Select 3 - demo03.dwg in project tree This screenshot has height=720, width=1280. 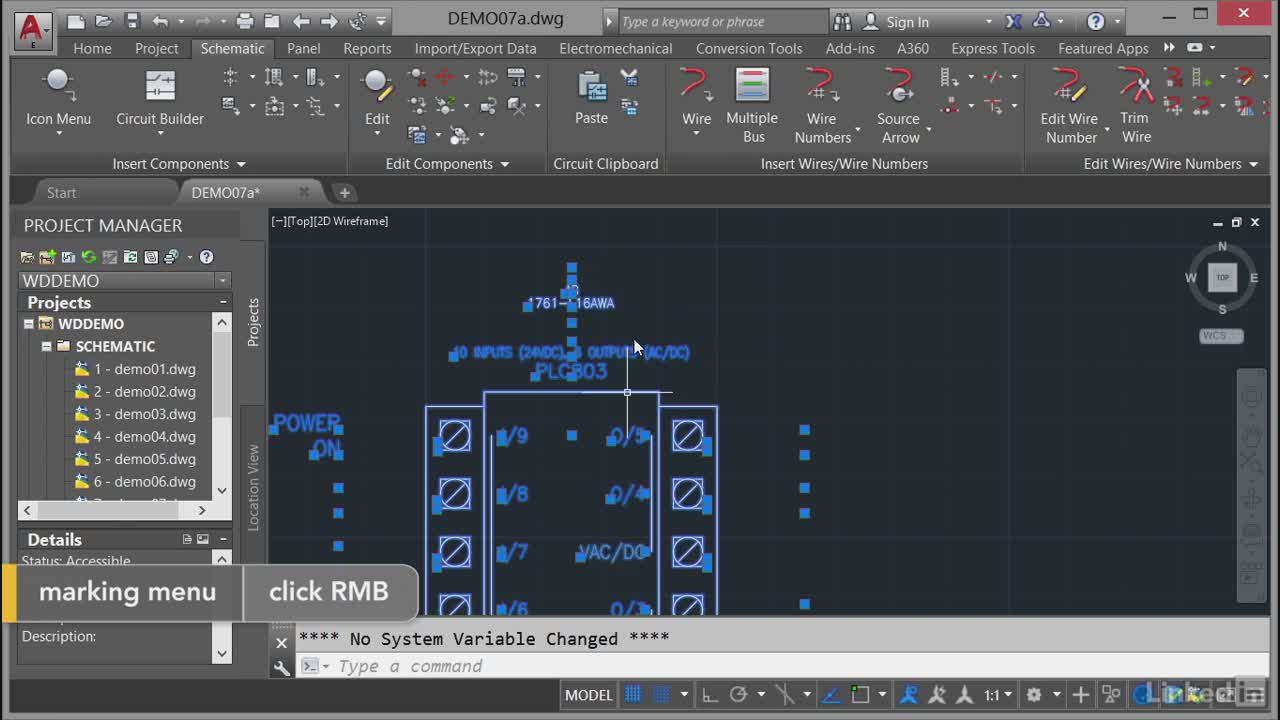pos(144,414)
